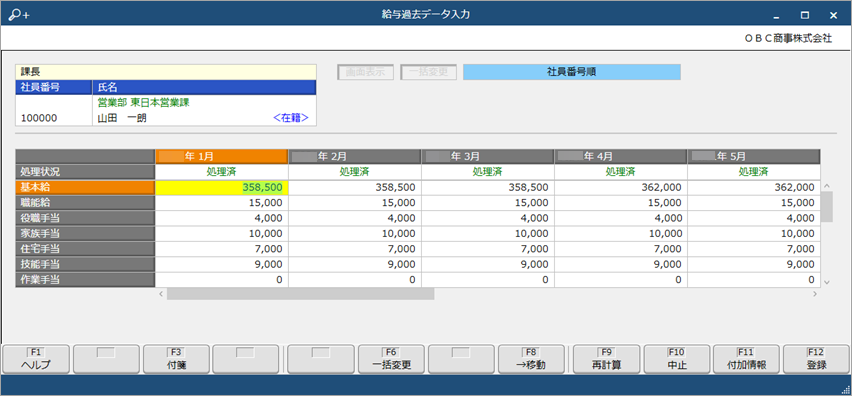This screenshot has height=396, width=852.
Task: Click the 職能給 15,000 cell for 1月
Action: [222, 203]
